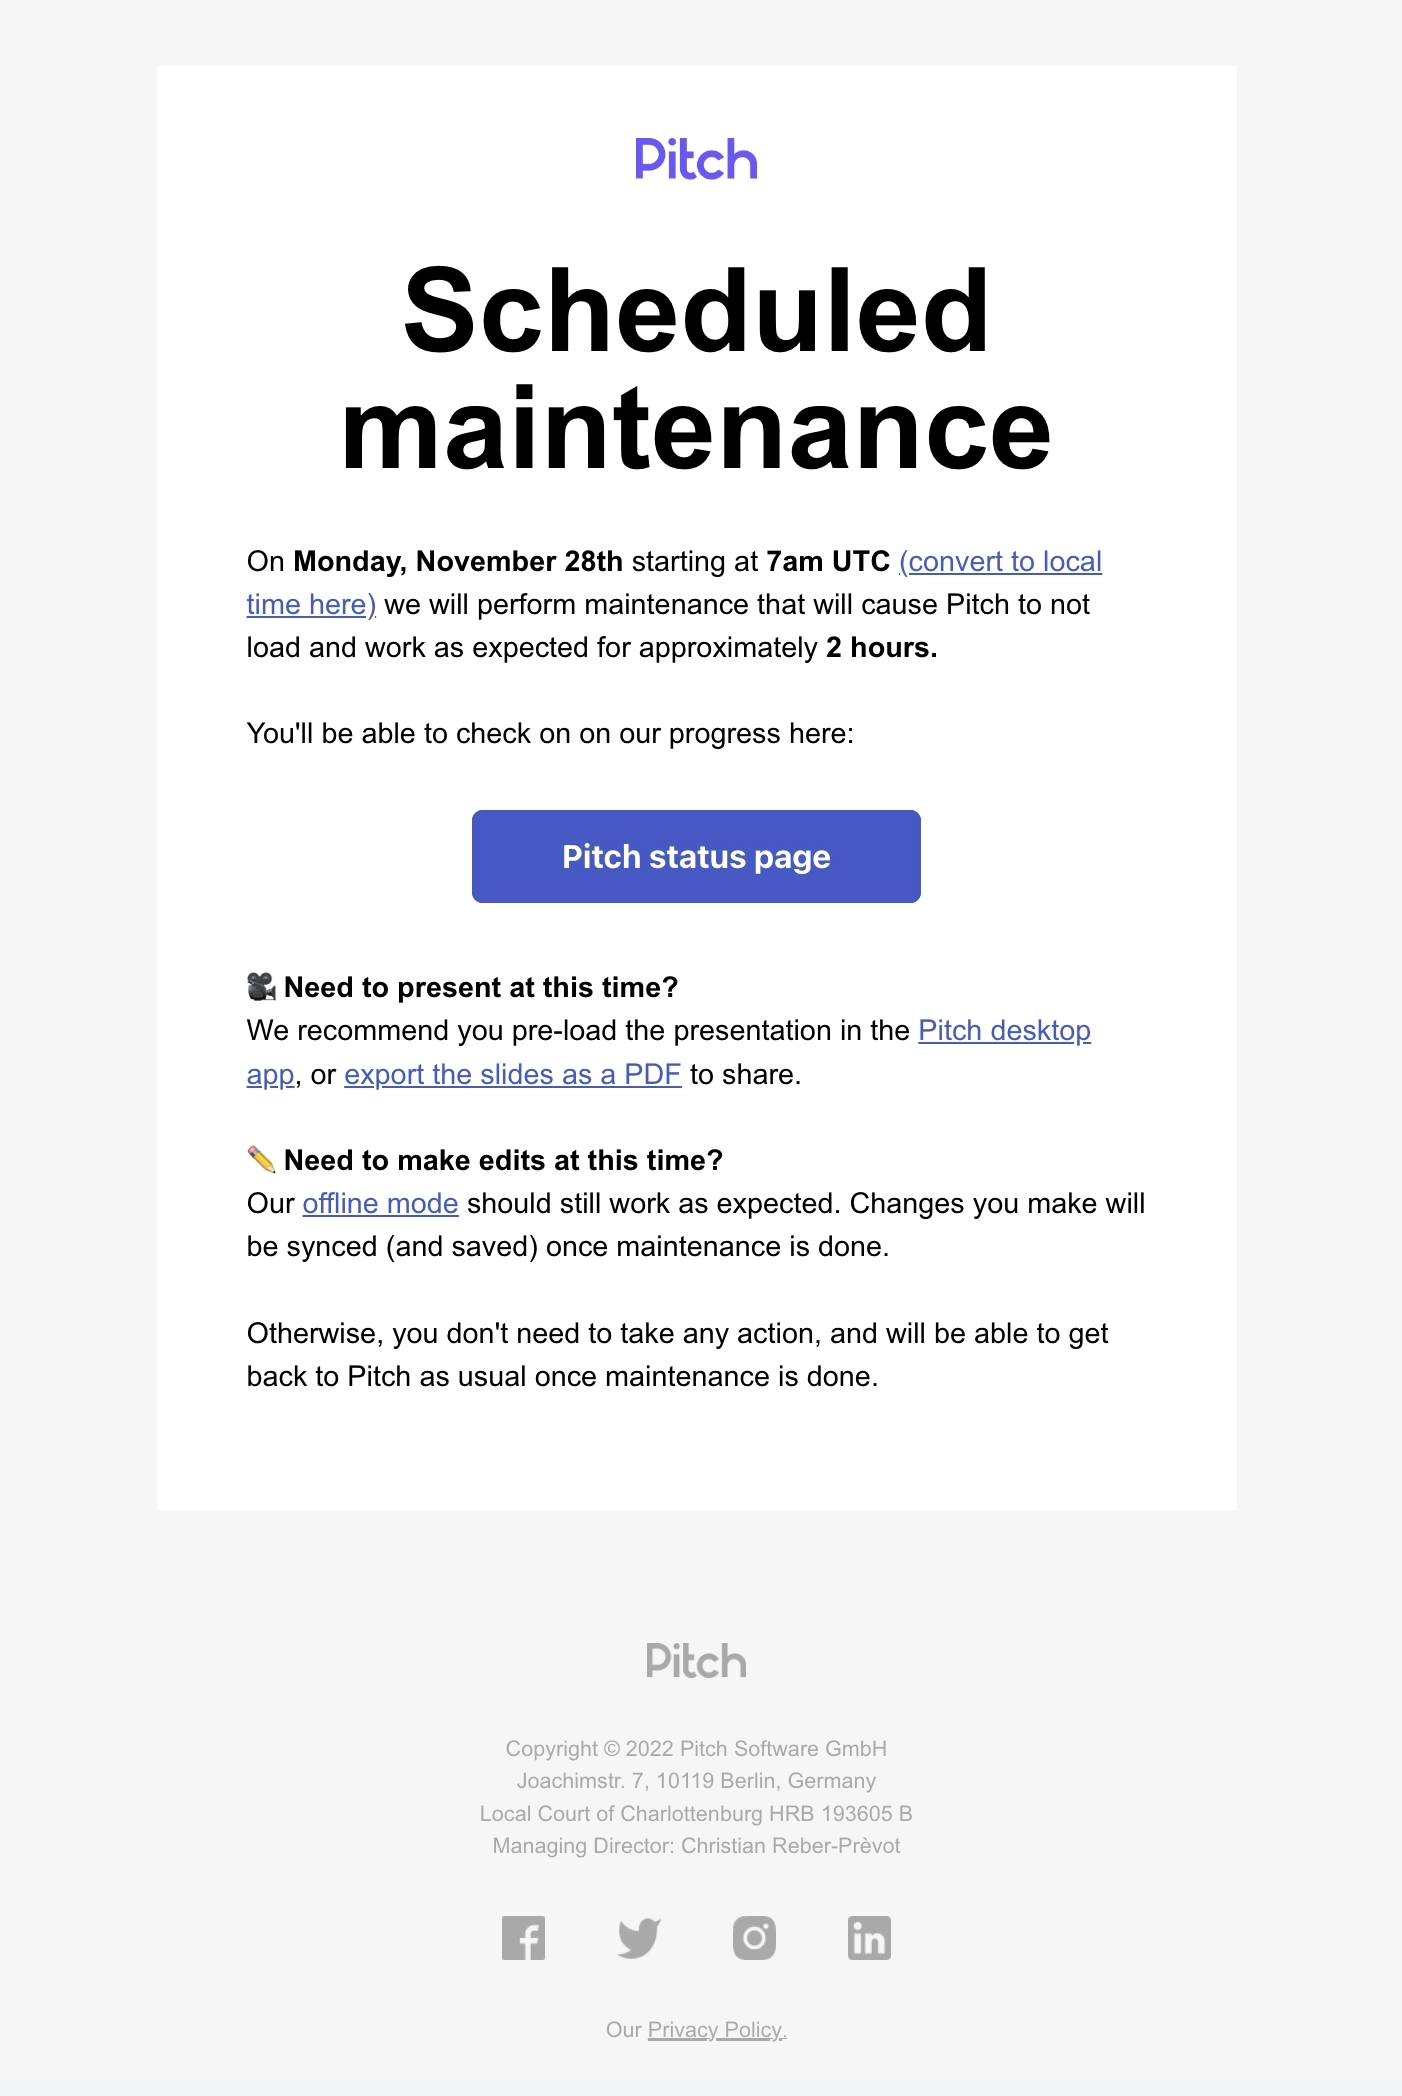Screen dimensions: 1402x2096
Task: Click the 7am UTC time text
Action: tap(827, 561)
